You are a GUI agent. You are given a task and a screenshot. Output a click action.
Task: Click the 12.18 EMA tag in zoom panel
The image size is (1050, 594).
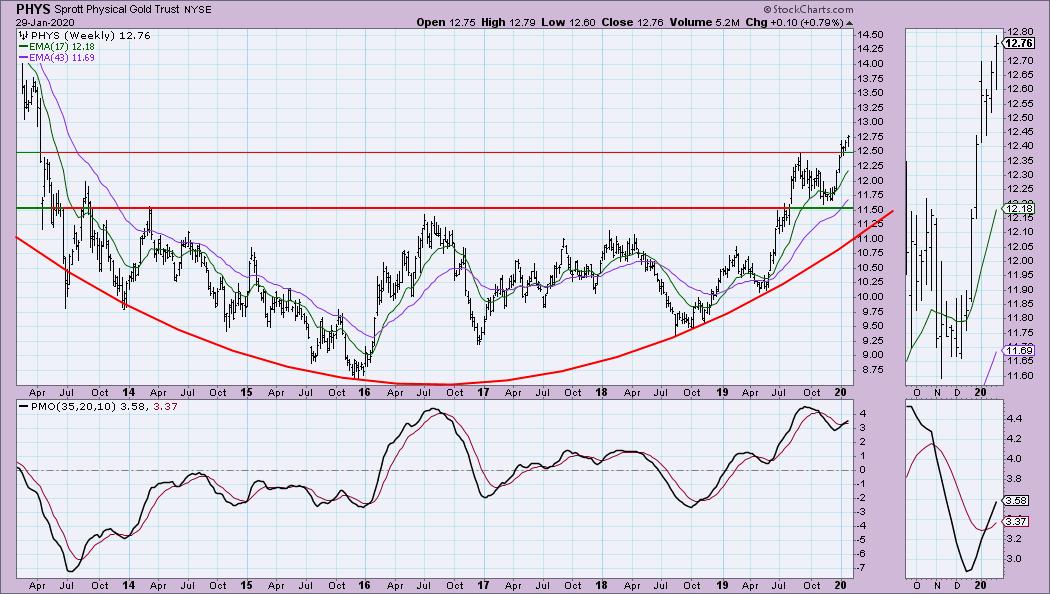click(x=1019, y=209)
